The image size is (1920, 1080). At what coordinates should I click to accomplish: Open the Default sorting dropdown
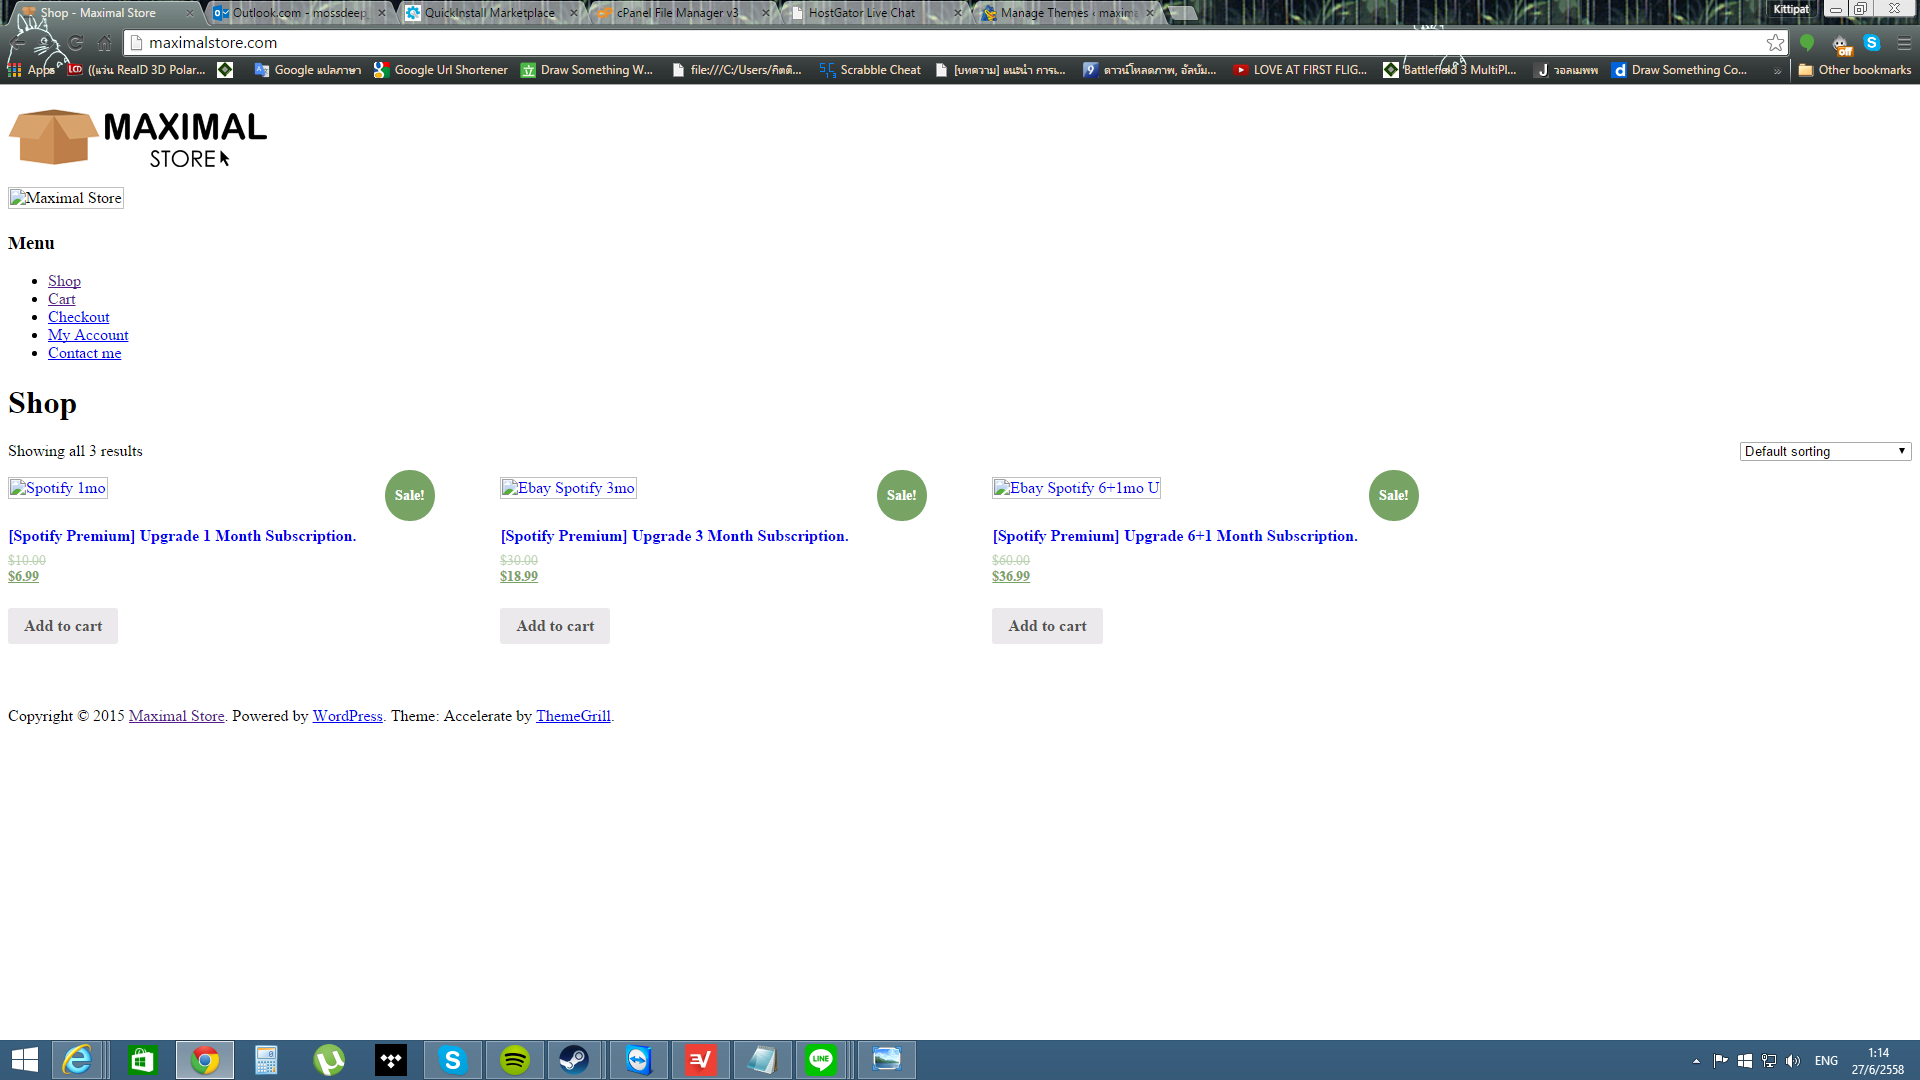pyautogui.click(x=1825, y=452)
